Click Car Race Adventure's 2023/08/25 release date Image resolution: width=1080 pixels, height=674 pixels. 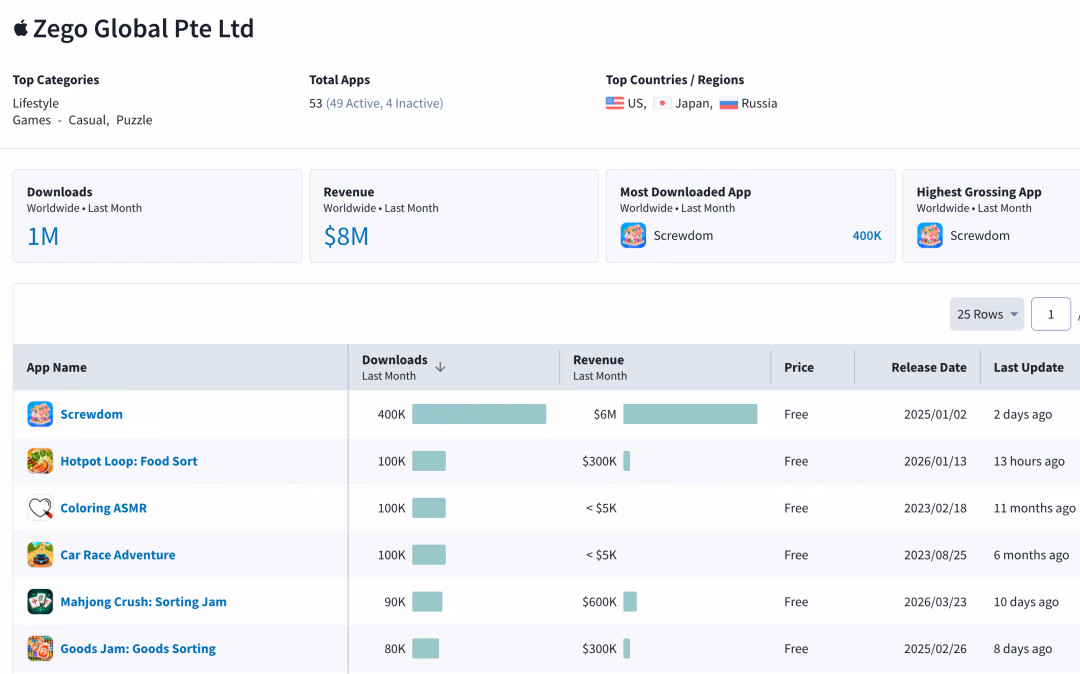click(935, 555)
